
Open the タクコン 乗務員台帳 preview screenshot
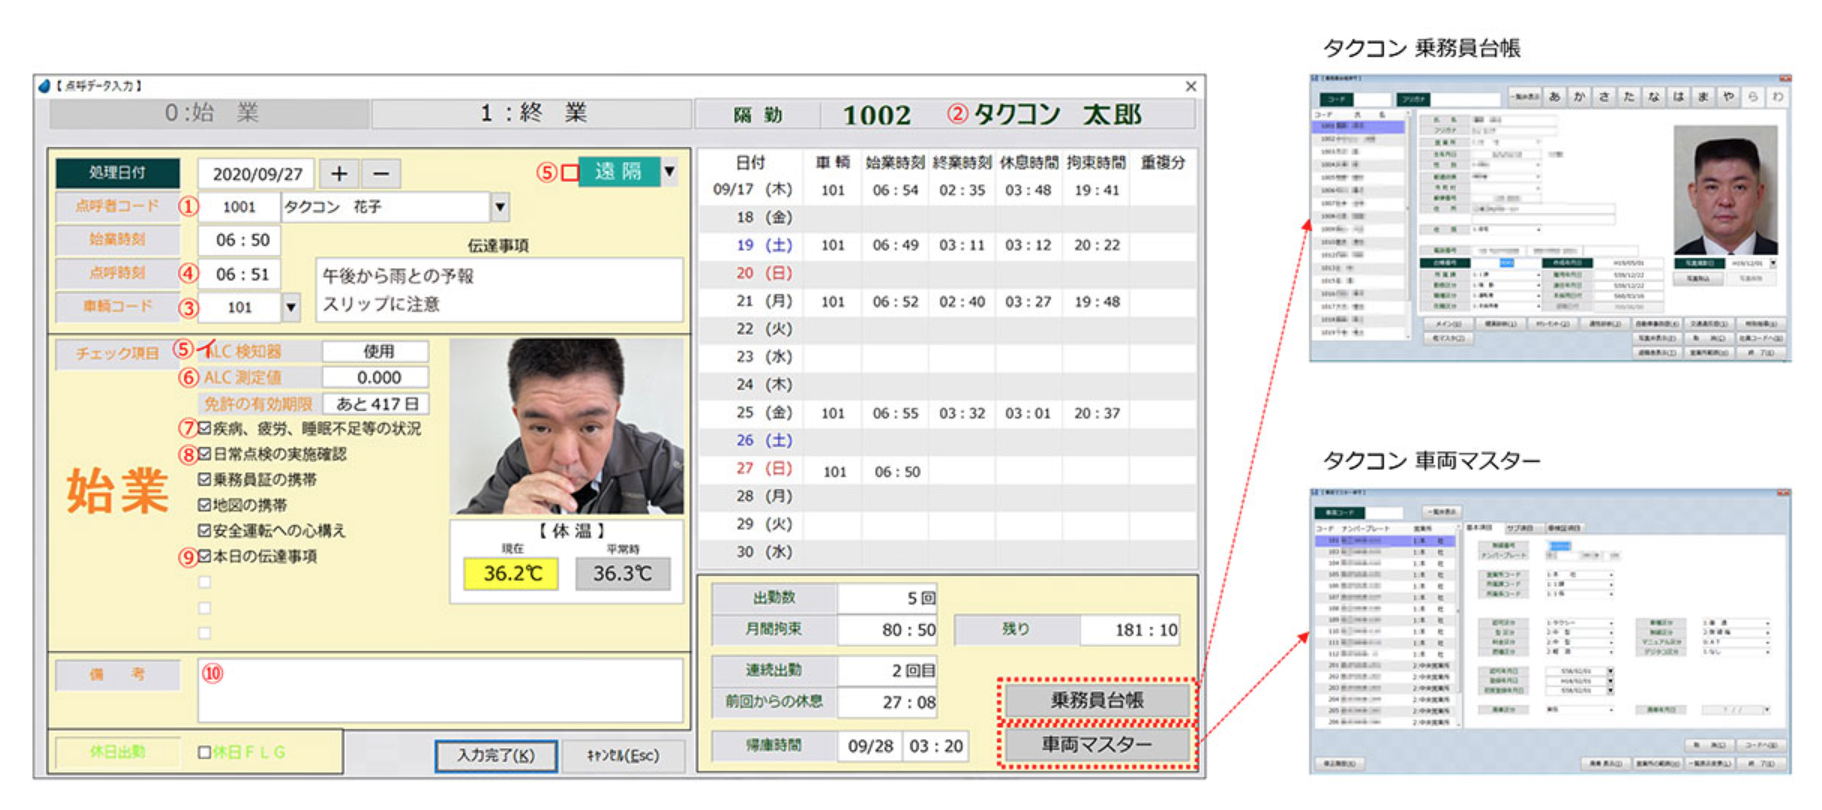coord(1549,218)
